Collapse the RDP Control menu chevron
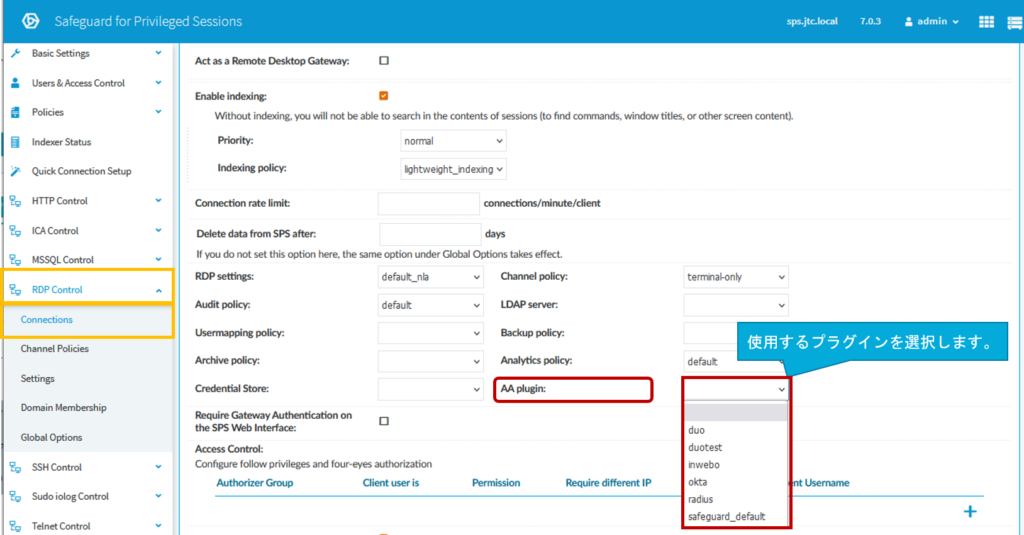The height and width of the screenshot is (535, 1024). (x=158, y=290)
